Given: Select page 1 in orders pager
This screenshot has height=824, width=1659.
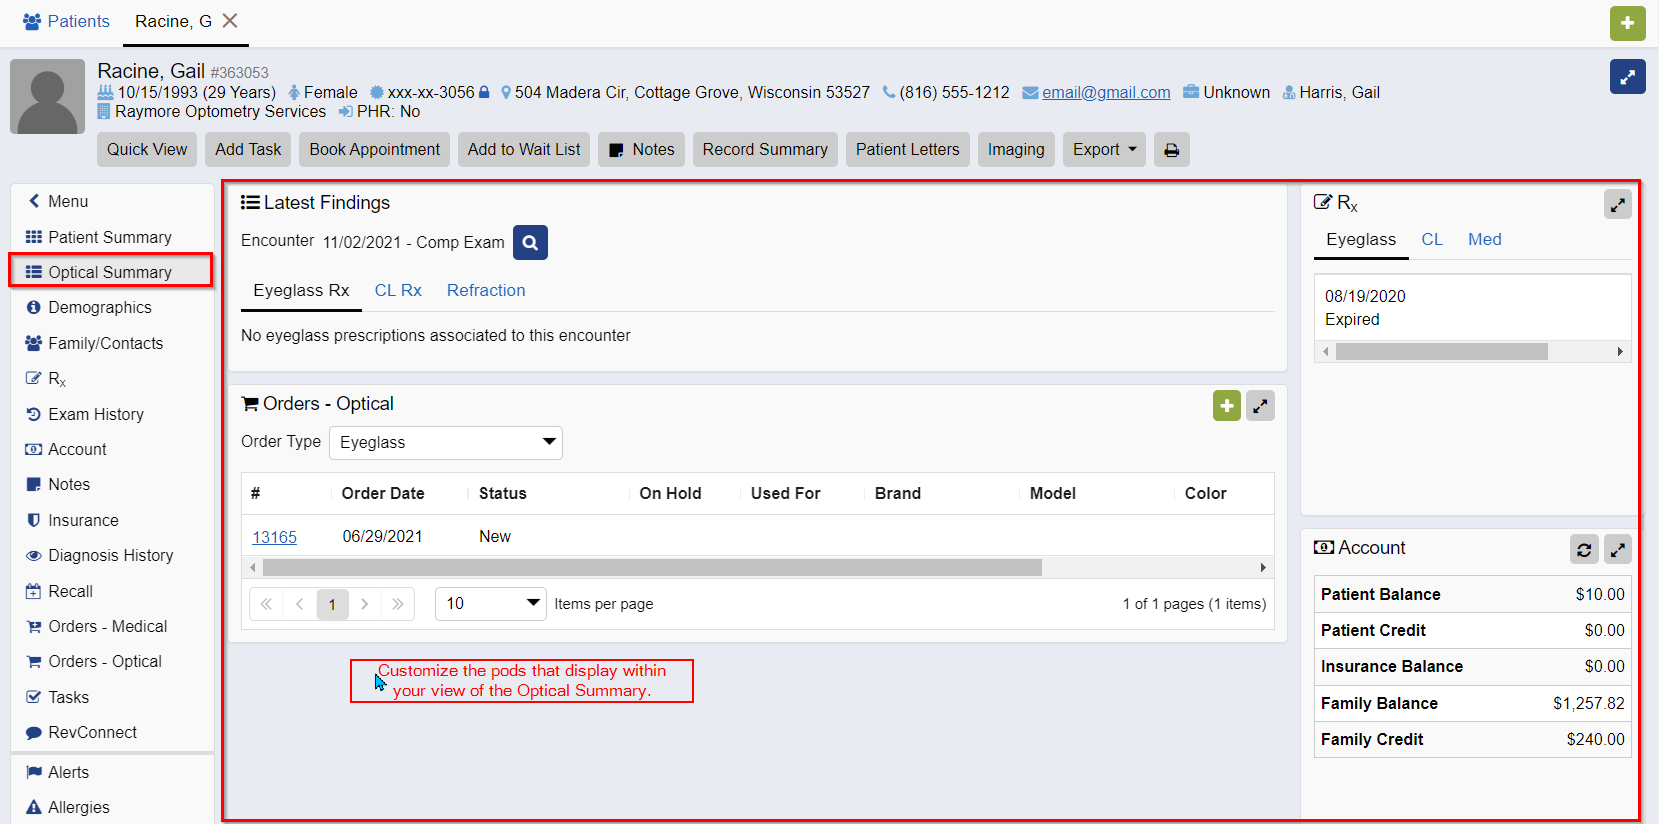Looking at the screenshot, I should [332, 604].
